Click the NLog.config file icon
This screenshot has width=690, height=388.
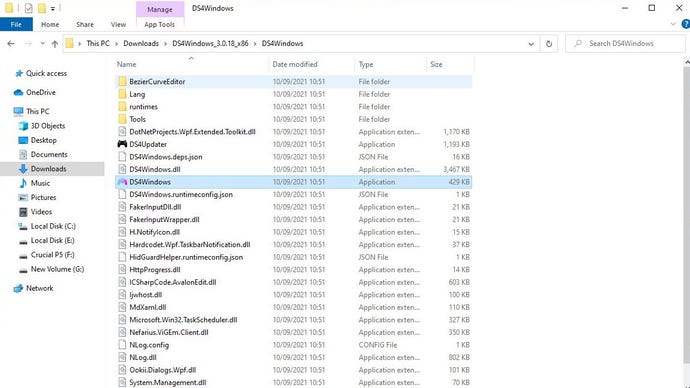point(122,344)
